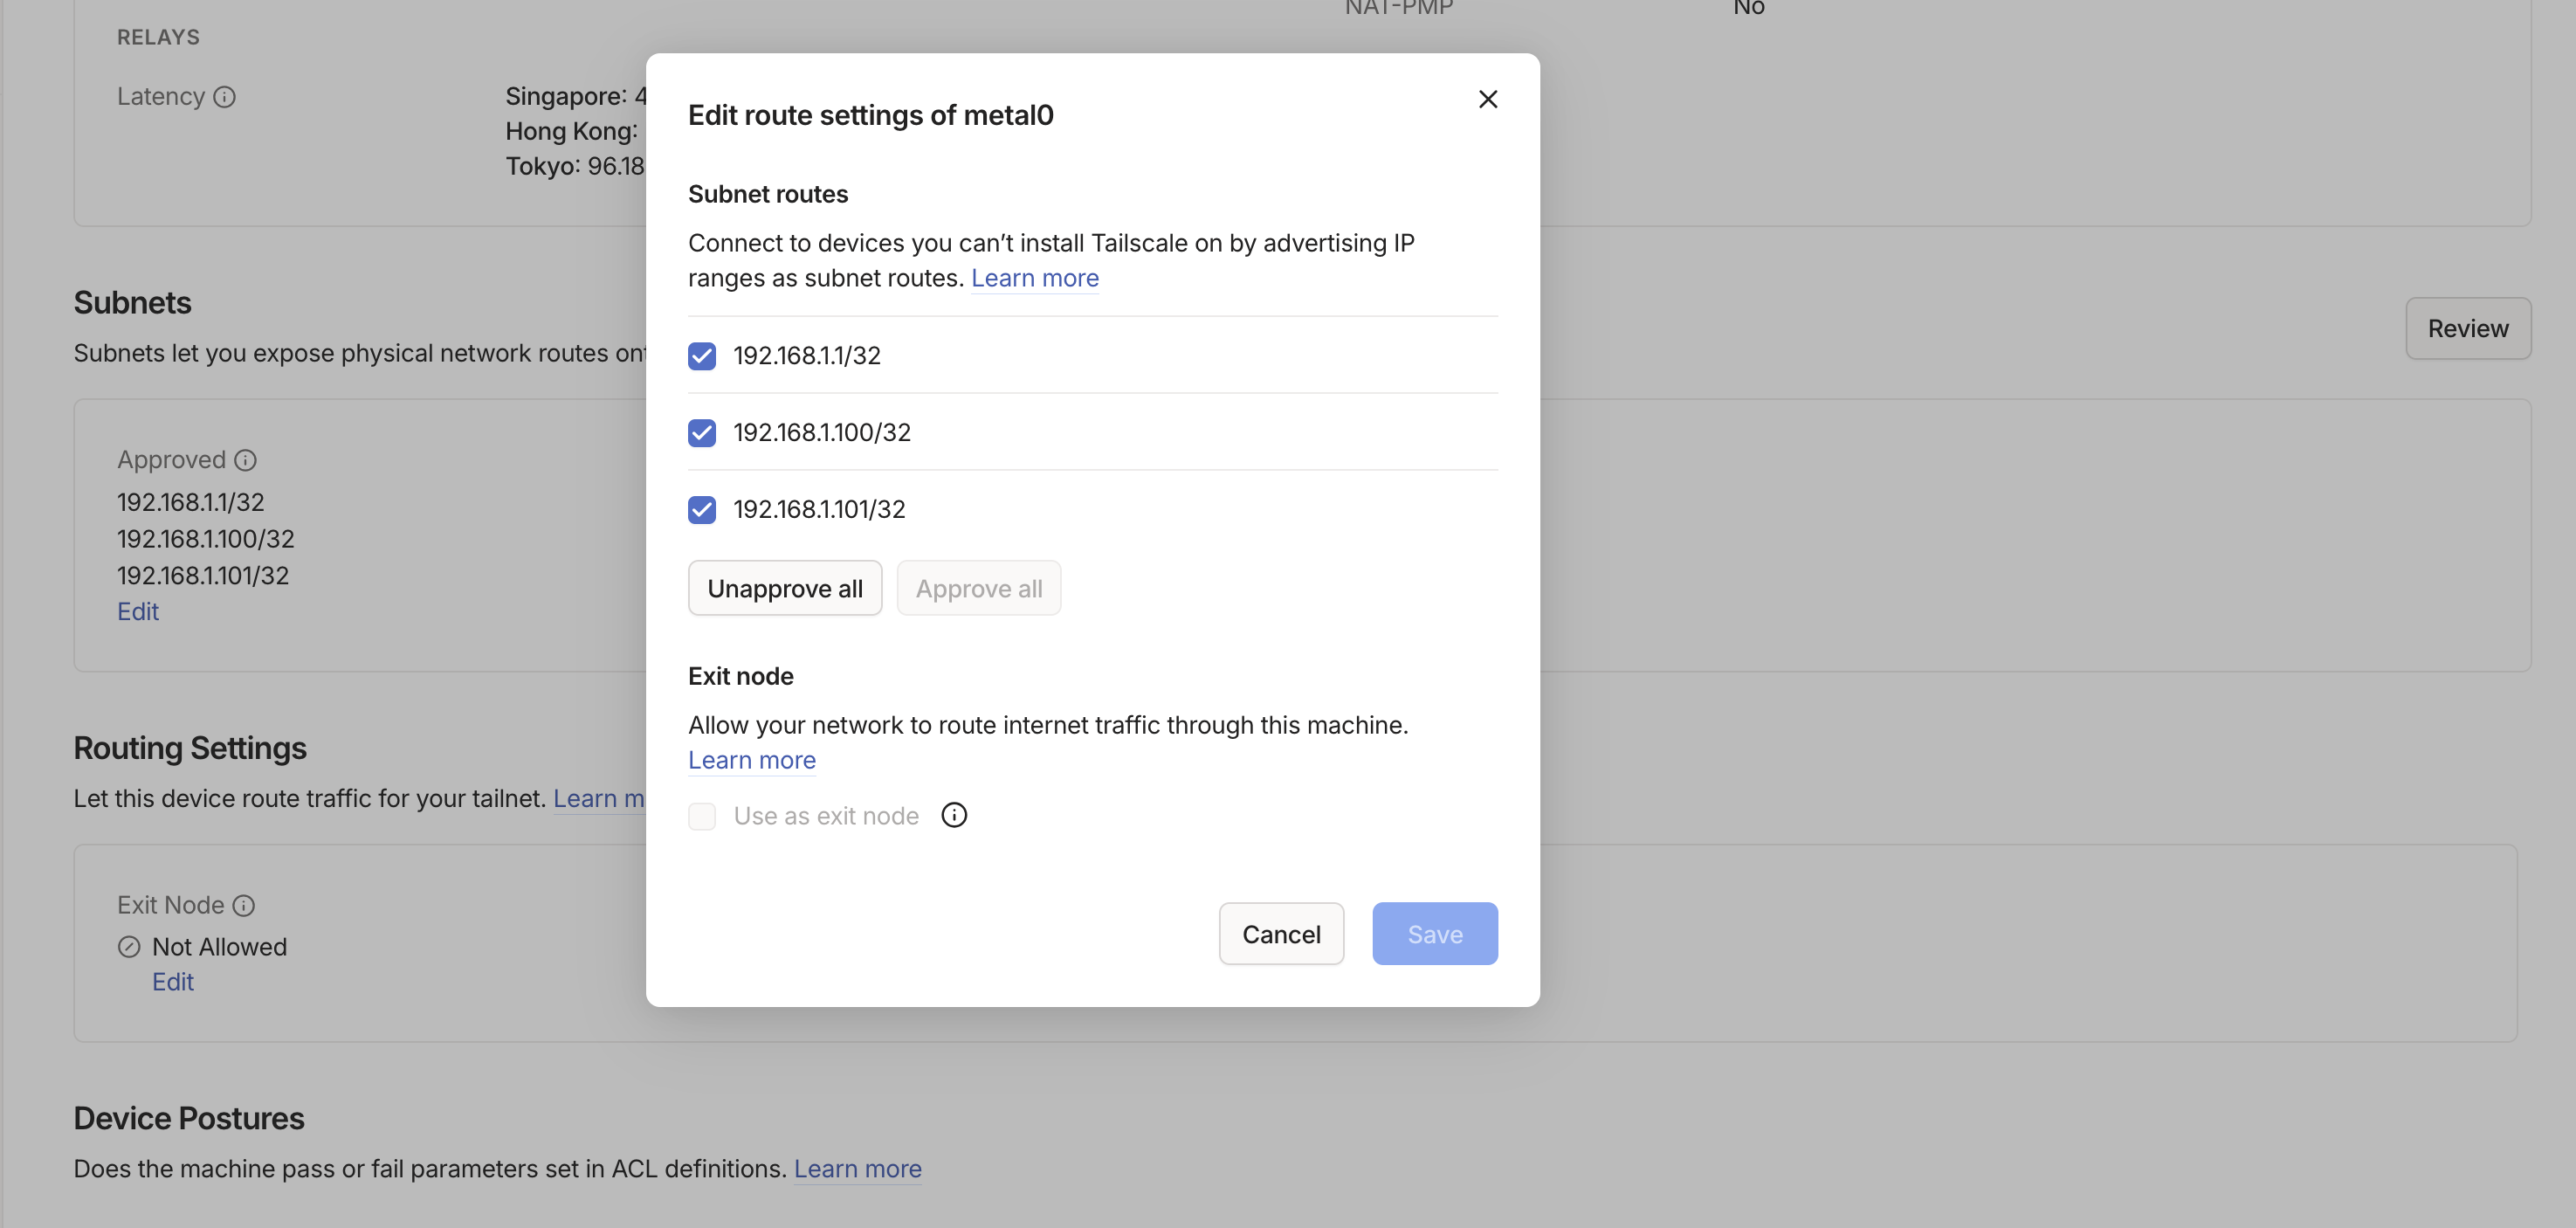The image size is (2576, 1228).
Task: Open the Routing Settings Learn more link
Action: (x=599, y=798)
